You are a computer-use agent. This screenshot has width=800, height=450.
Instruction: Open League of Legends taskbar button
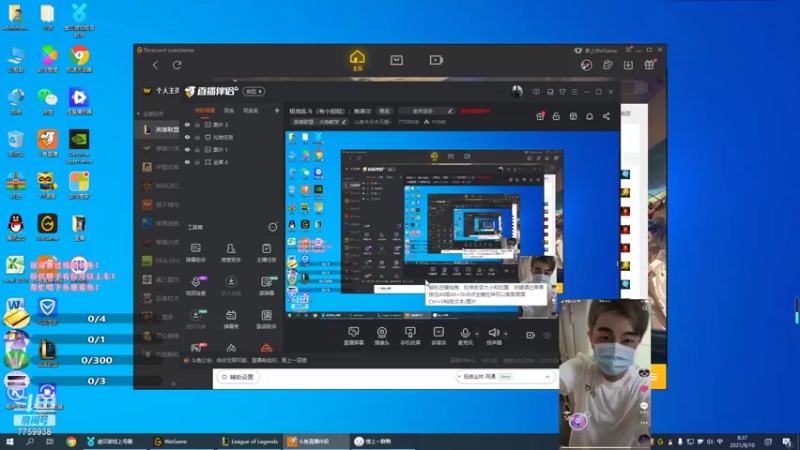[x=249, y=441]
